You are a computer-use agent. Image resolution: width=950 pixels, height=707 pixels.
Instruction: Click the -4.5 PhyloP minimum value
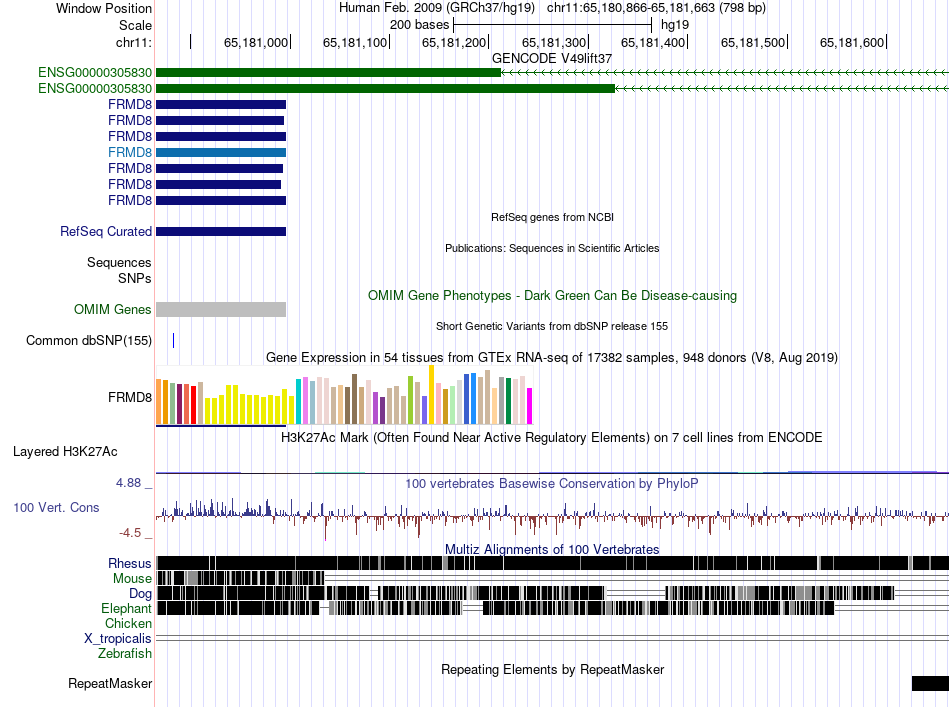pyautogui.click(x=130, y=533)
